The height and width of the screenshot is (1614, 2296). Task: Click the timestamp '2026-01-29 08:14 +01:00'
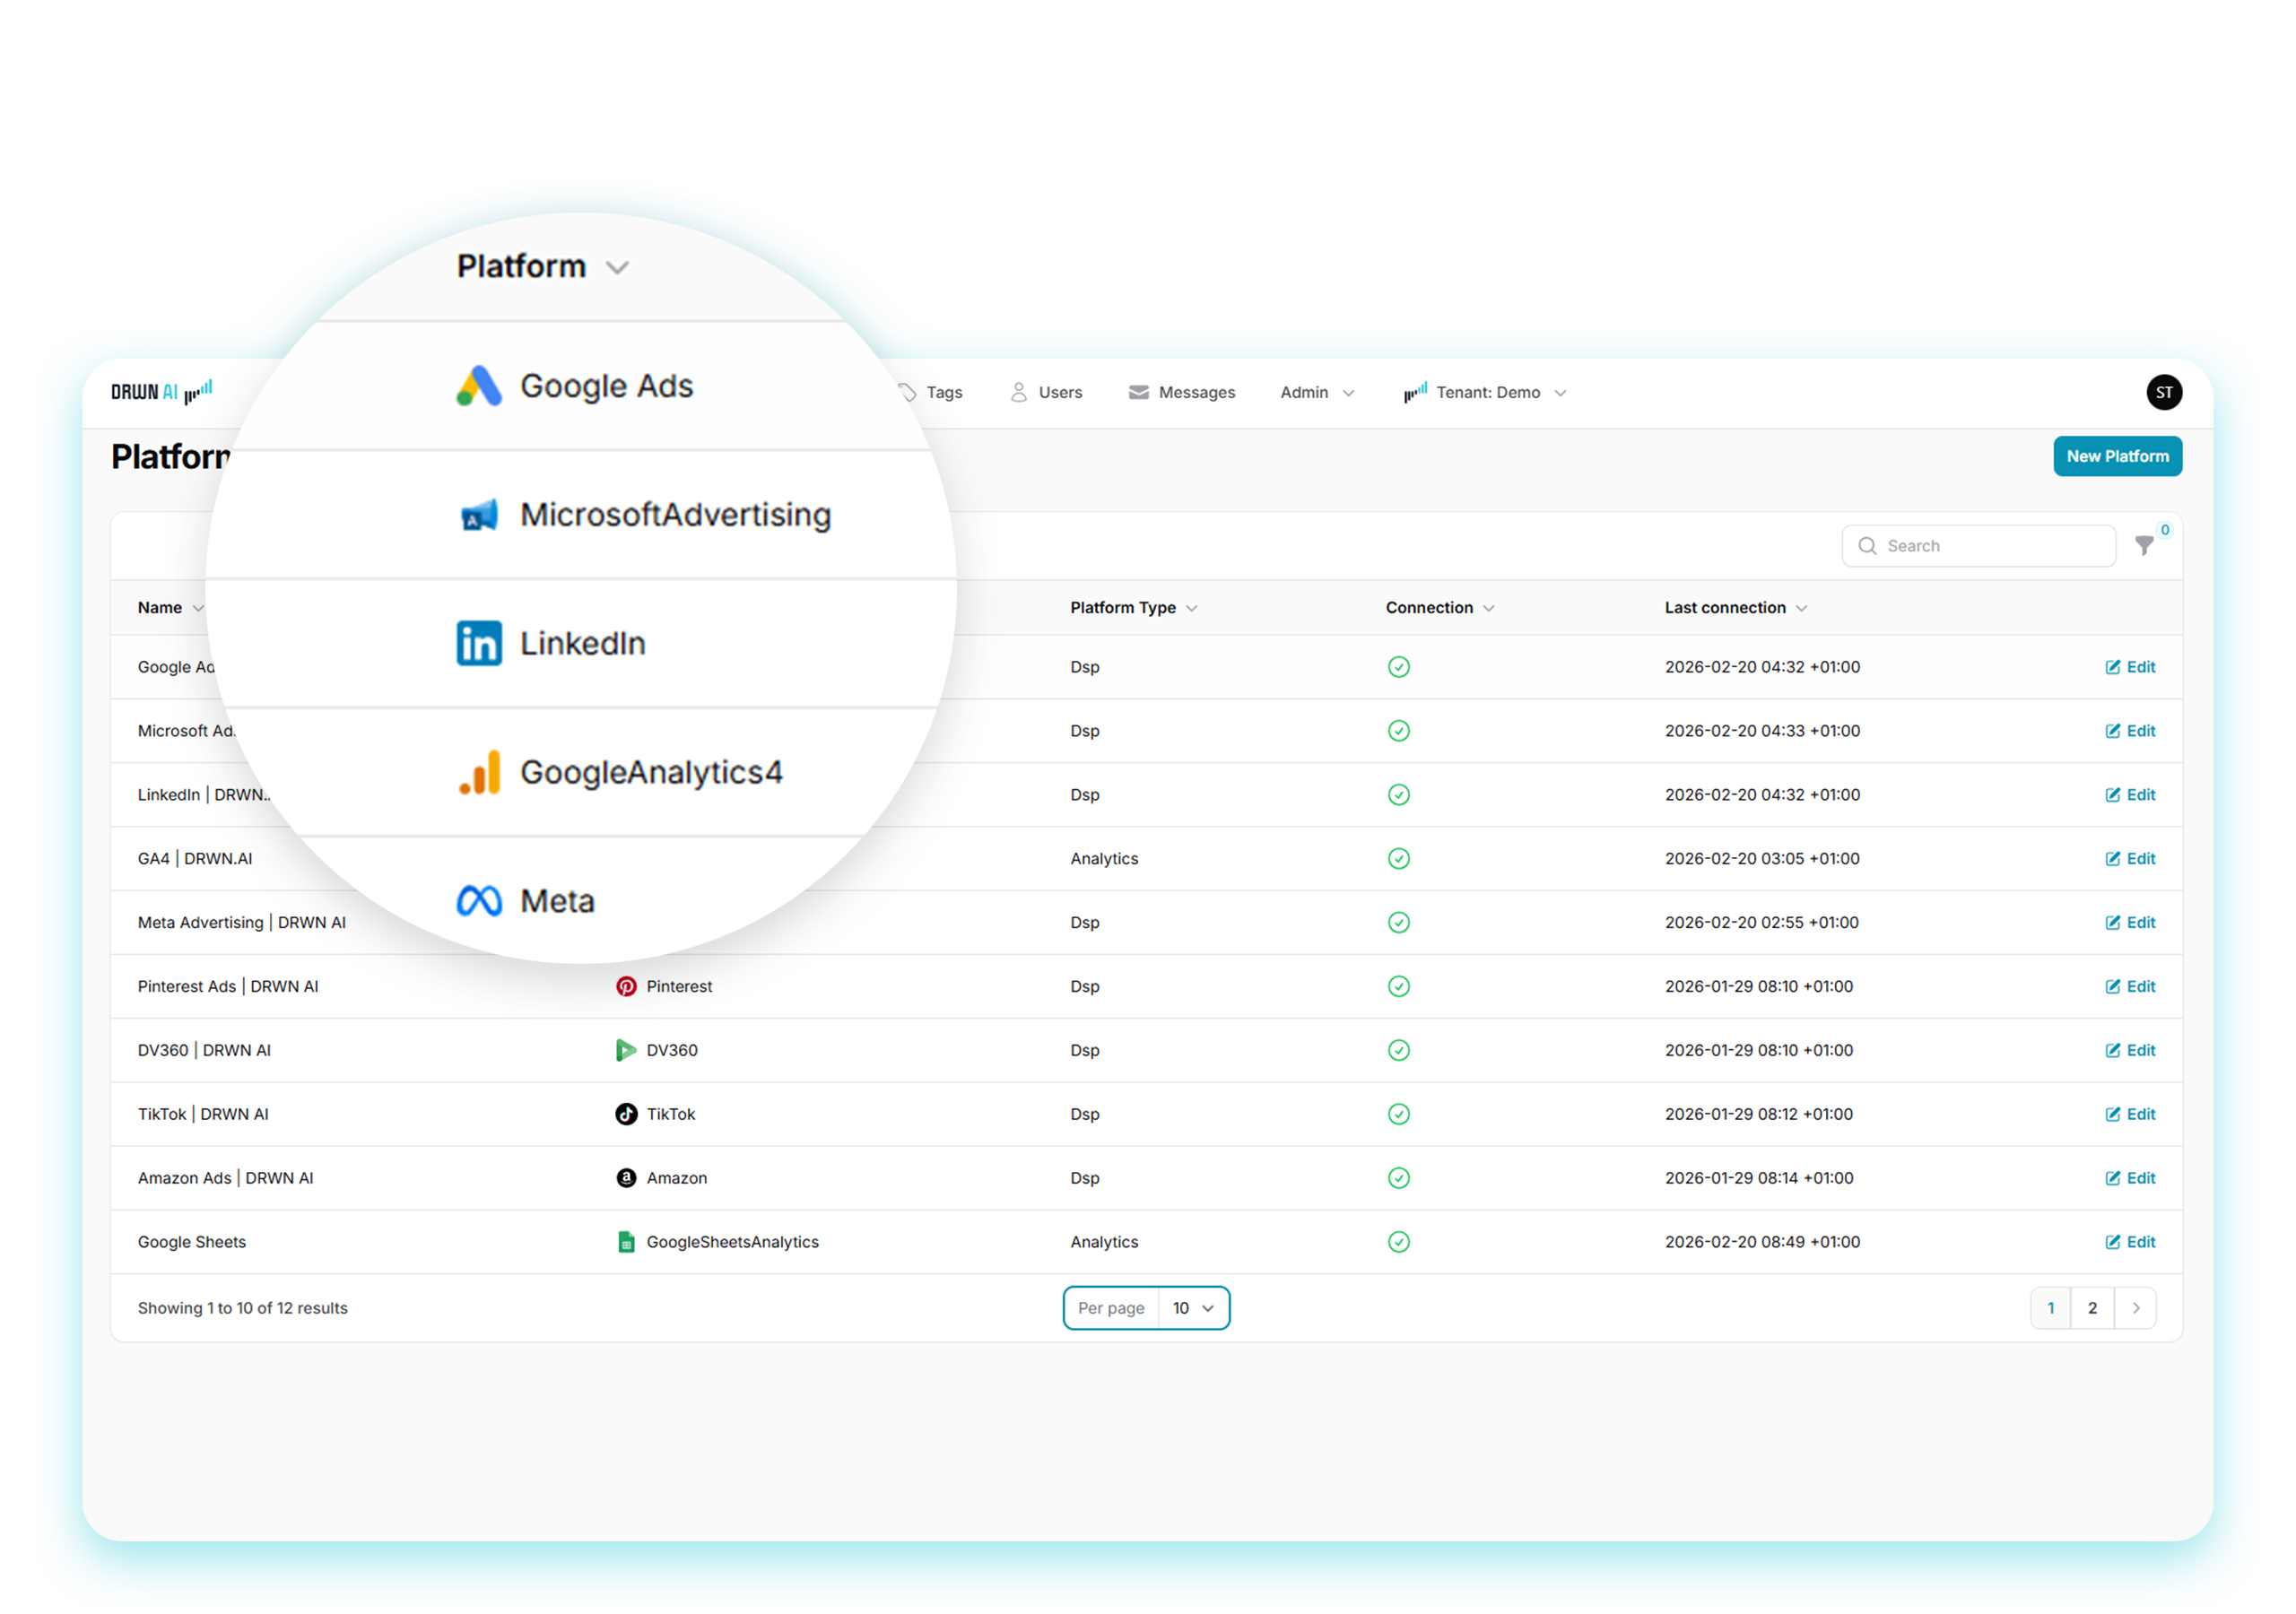(x=1759, y=1178)
